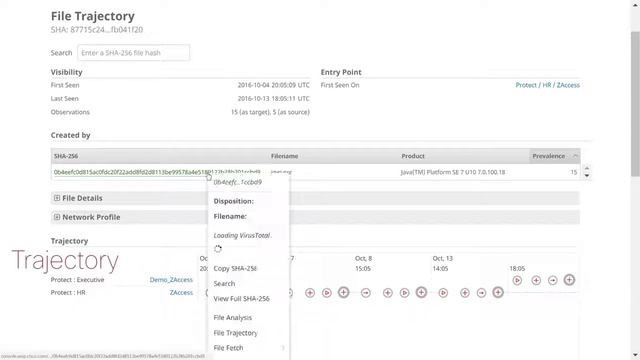
Task: Open the Protect / HR / ZAccess entry point link
Action: tap(547, 85)
